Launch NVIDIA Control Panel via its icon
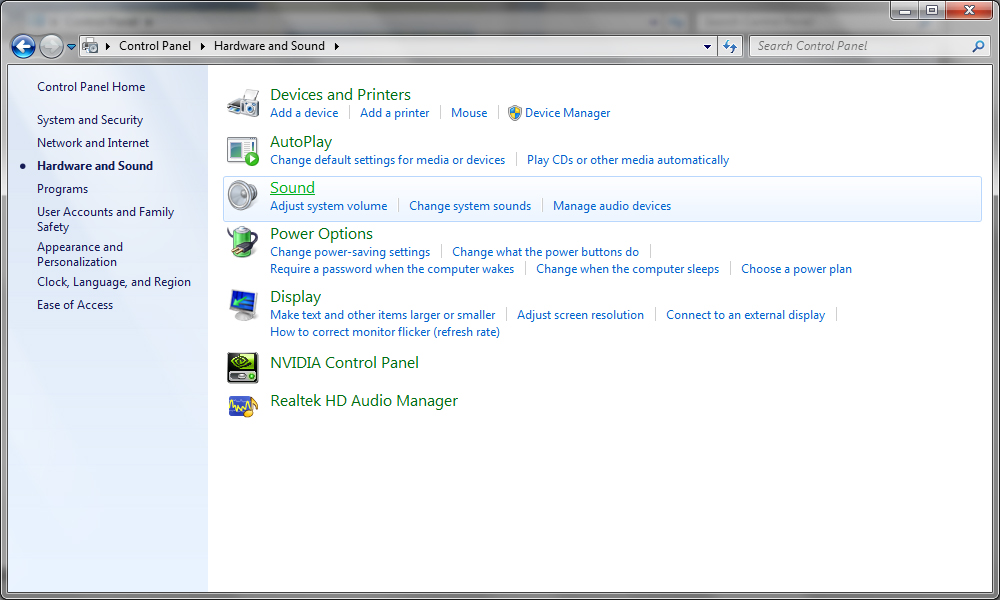 click(x=242, y=367)
